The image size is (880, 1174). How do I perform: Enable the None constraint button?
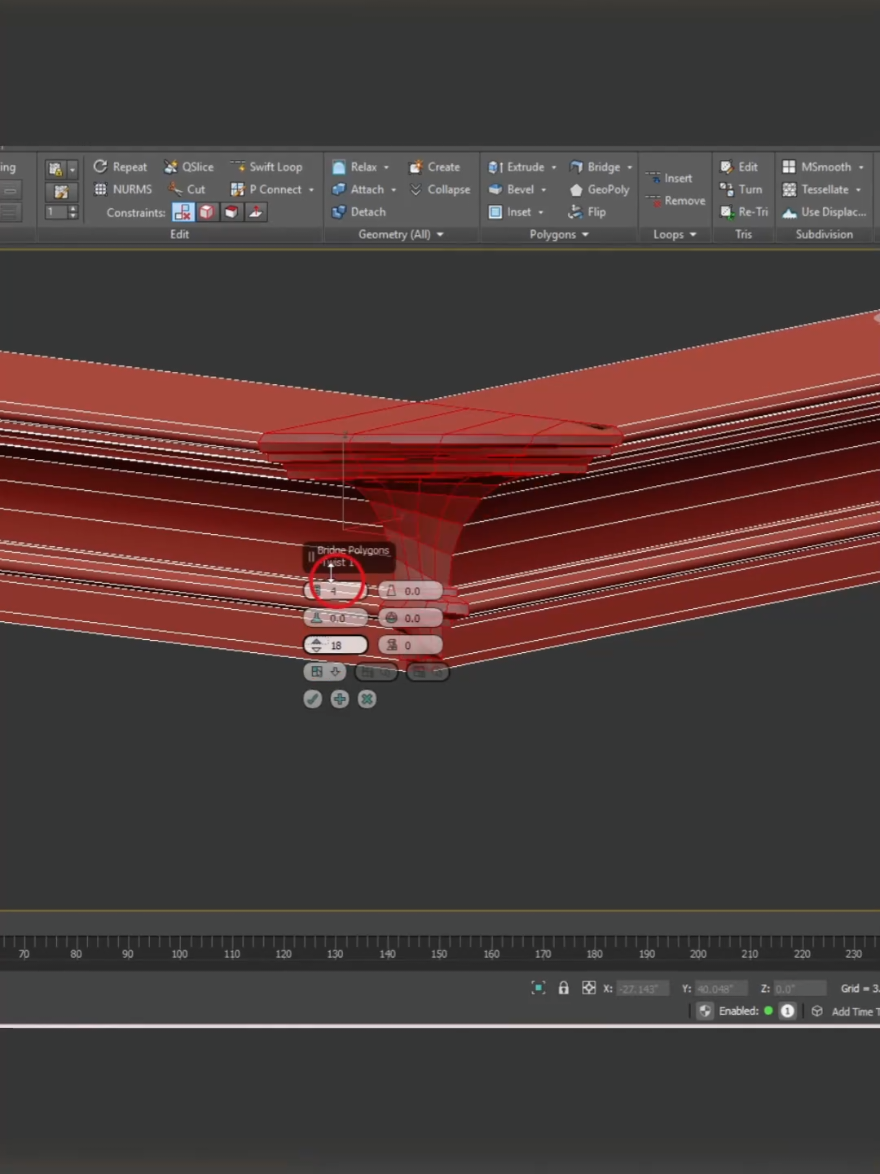pos(183,213)
